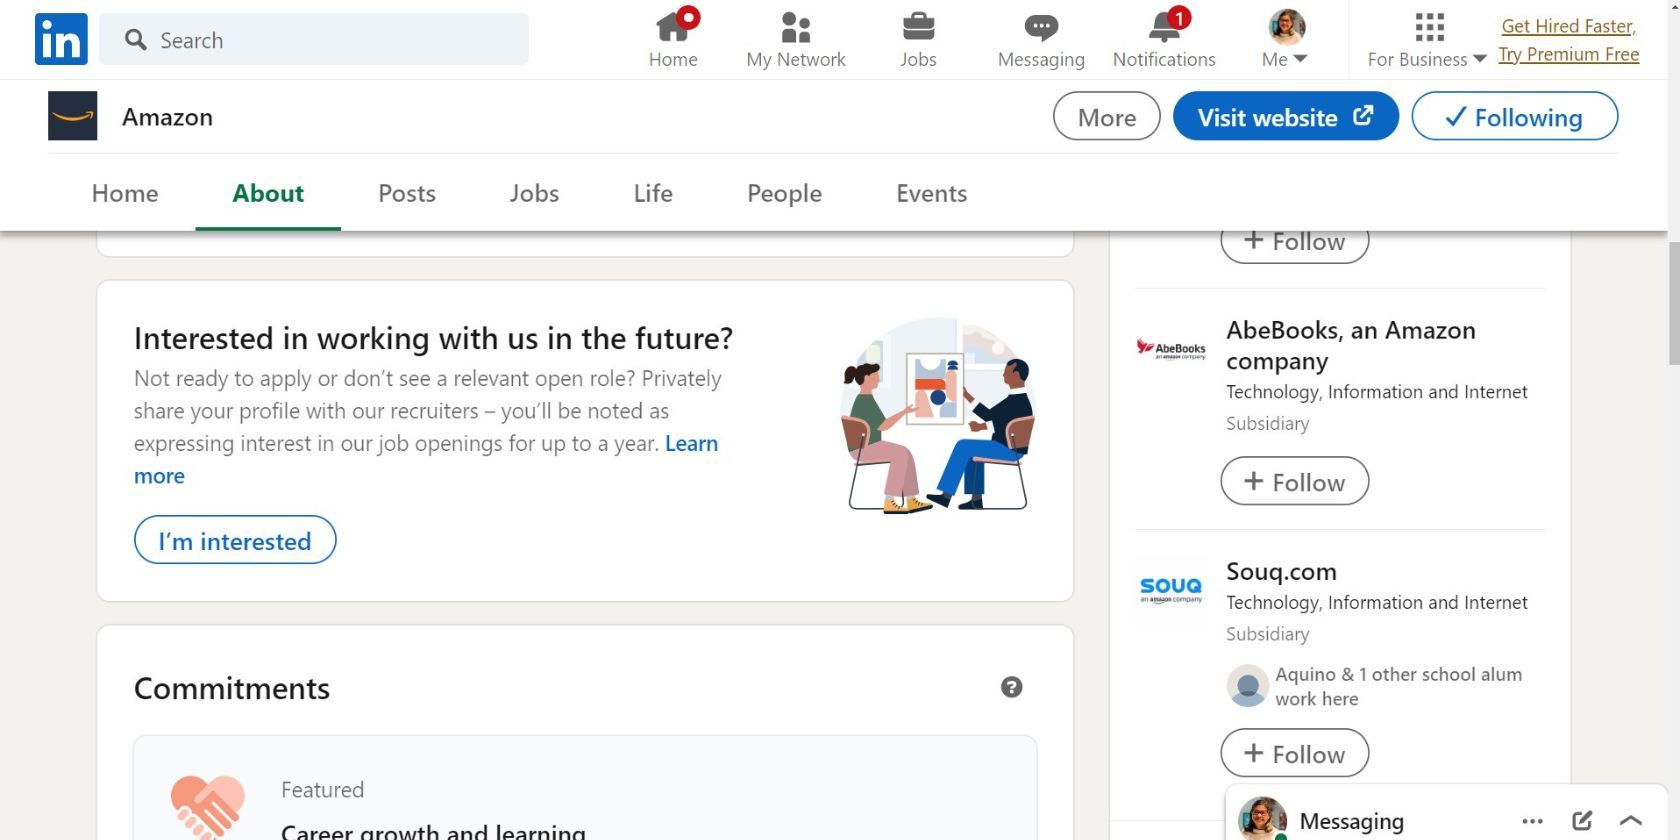The height and width of the screenshot is (840, 1680).
Task: Switch to the Posts tab
Action: click(407, 193)
